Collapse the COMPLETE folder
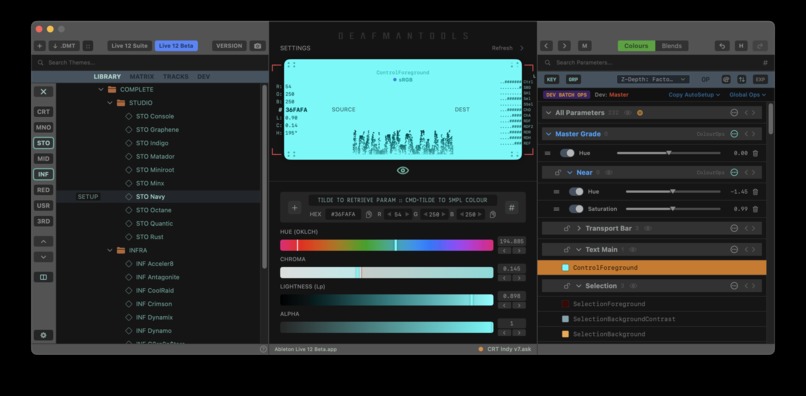This screenshot has width=806, height=396. [101, 89]
